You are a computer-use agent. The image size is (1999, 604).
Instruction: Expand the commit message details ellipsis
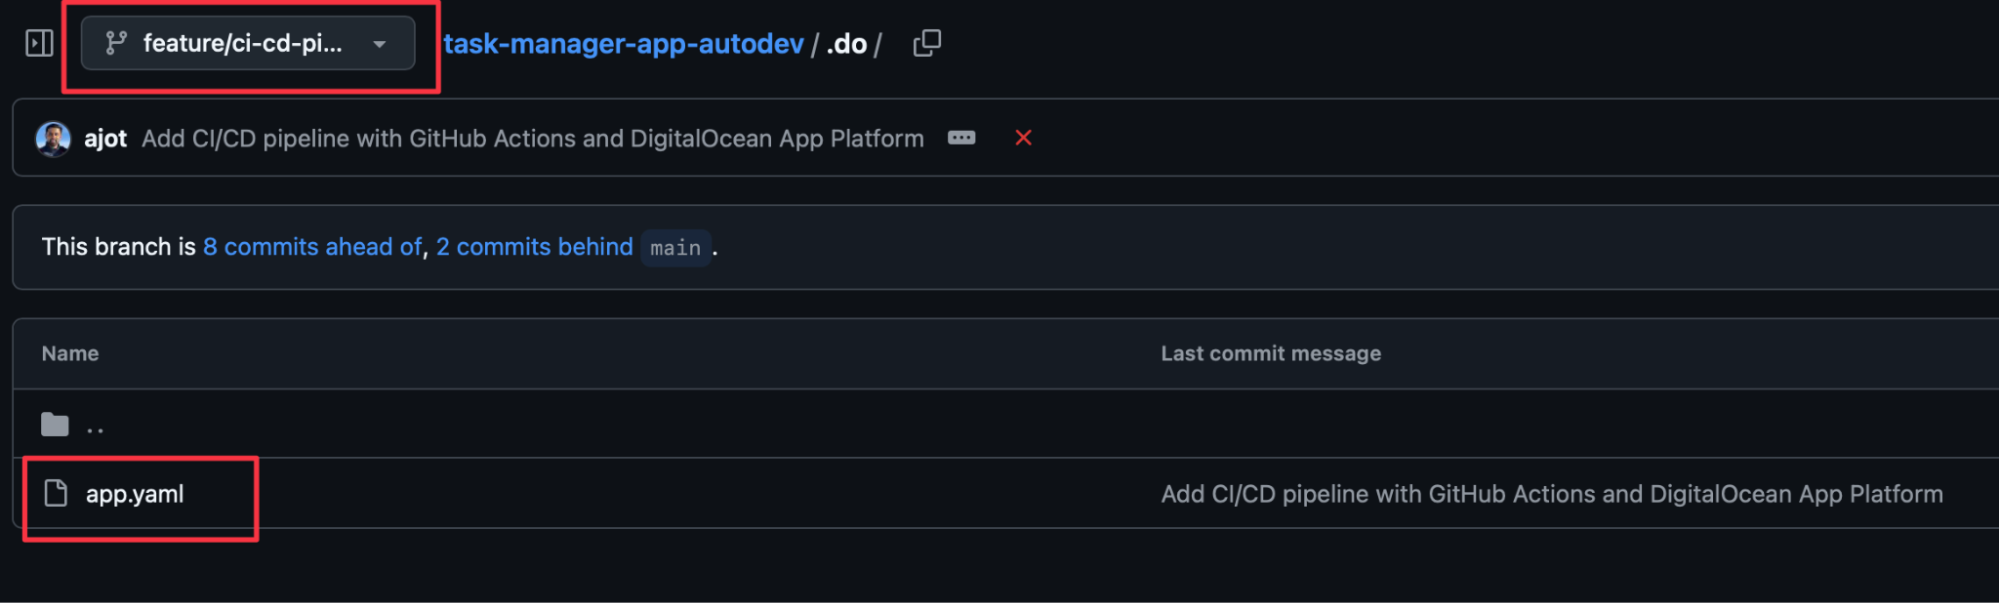pyautogui.click(x=962, y=138)
